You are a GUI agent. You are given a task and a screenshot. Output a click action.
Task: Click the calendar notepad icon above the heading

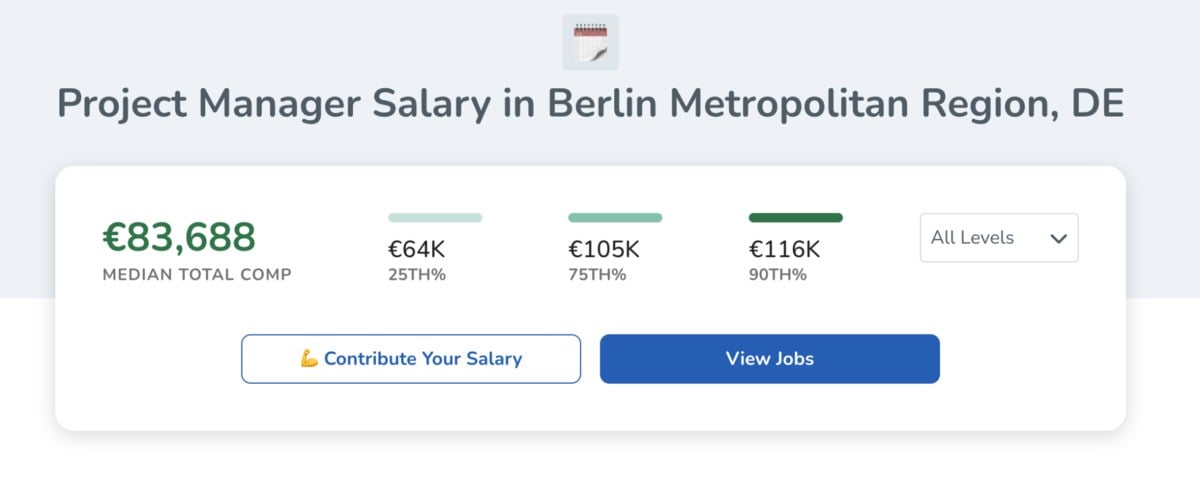(x=590, y=42)
